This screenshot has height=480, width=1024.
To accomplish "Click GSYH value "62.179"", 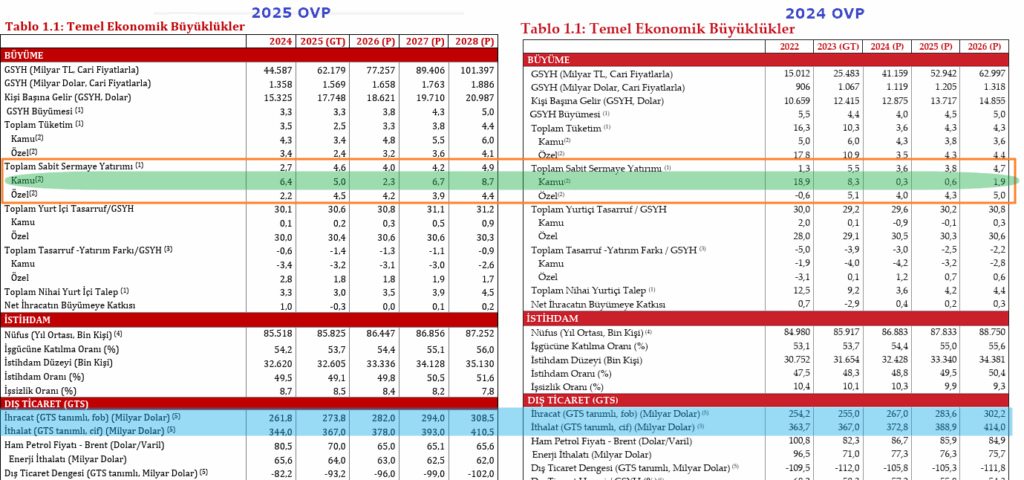I will click(x=332, y=70).
